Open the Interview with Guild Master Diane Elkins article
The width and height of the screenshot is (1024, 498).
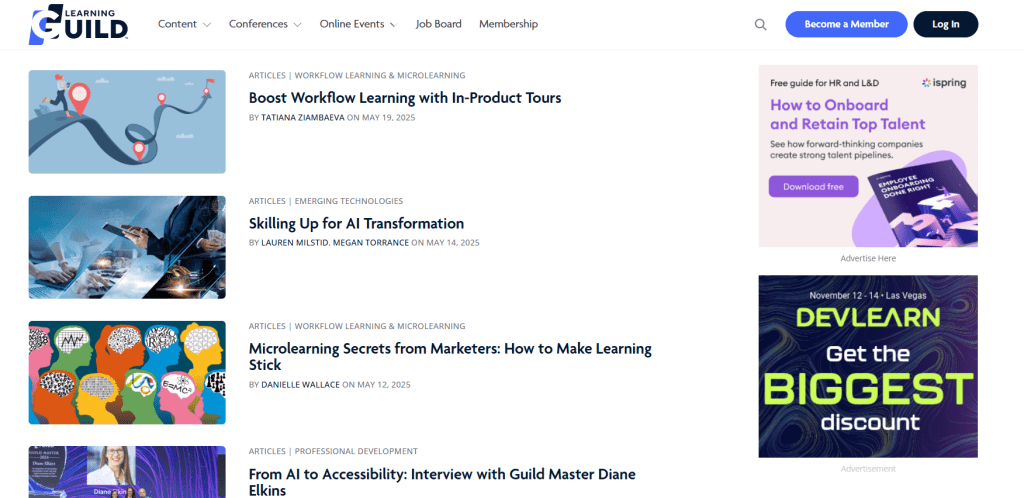tap(442, 482)
